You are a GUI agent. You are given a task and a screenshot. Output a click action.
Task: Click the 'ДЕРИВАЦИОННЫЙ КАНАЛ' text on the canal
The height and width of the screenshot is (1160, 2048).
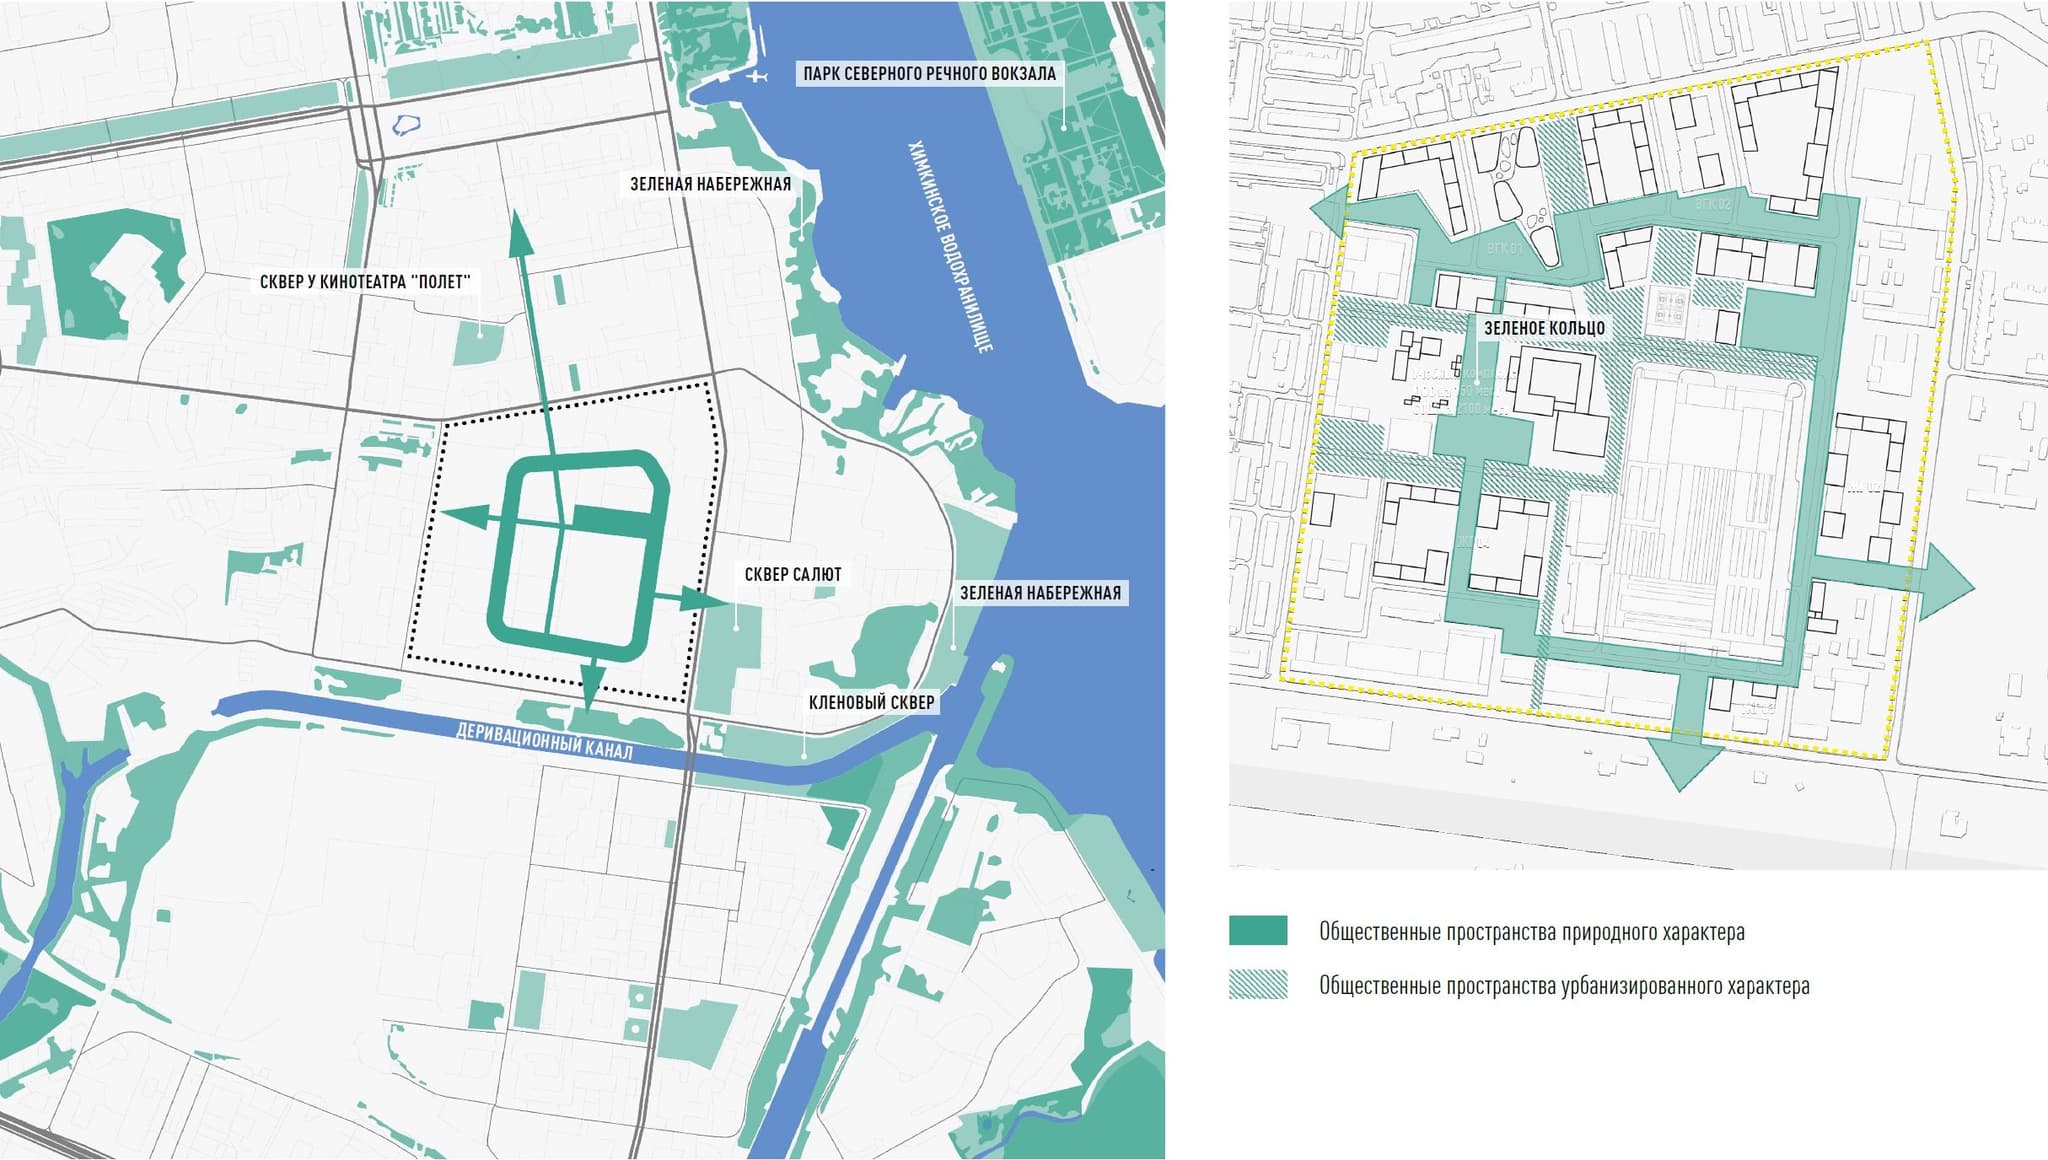(544, 741)
